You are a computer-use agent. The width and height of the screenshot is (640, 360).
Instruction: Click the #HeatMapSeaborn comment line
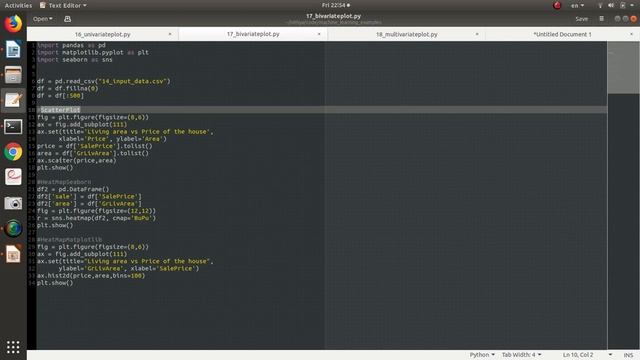pos(64,182)
